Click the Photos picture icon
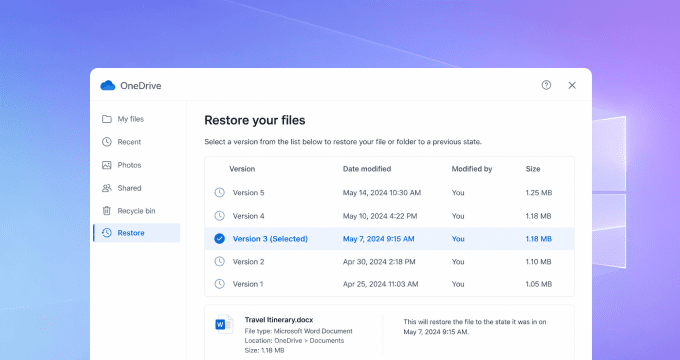The width and height of the screenshot is (680, 360). pyautogui.click(x=107, y=165)
